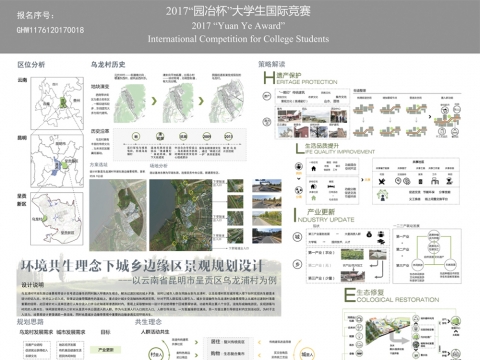Click the 城市发展需求 label
The width and height of the screenshot is (480, 360).
pyautogui.click(x=71, y=332)
